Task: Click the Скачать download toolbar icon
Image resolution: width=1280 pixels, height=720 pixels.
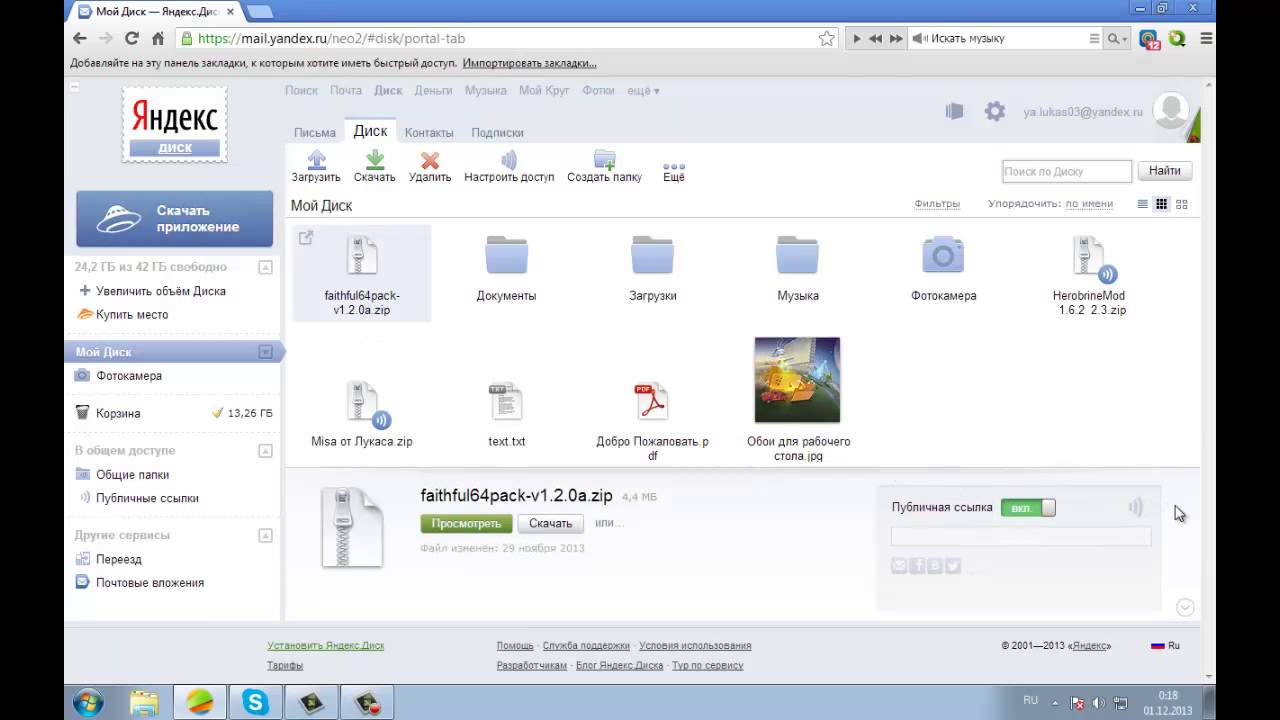Action: pos(375,160)
